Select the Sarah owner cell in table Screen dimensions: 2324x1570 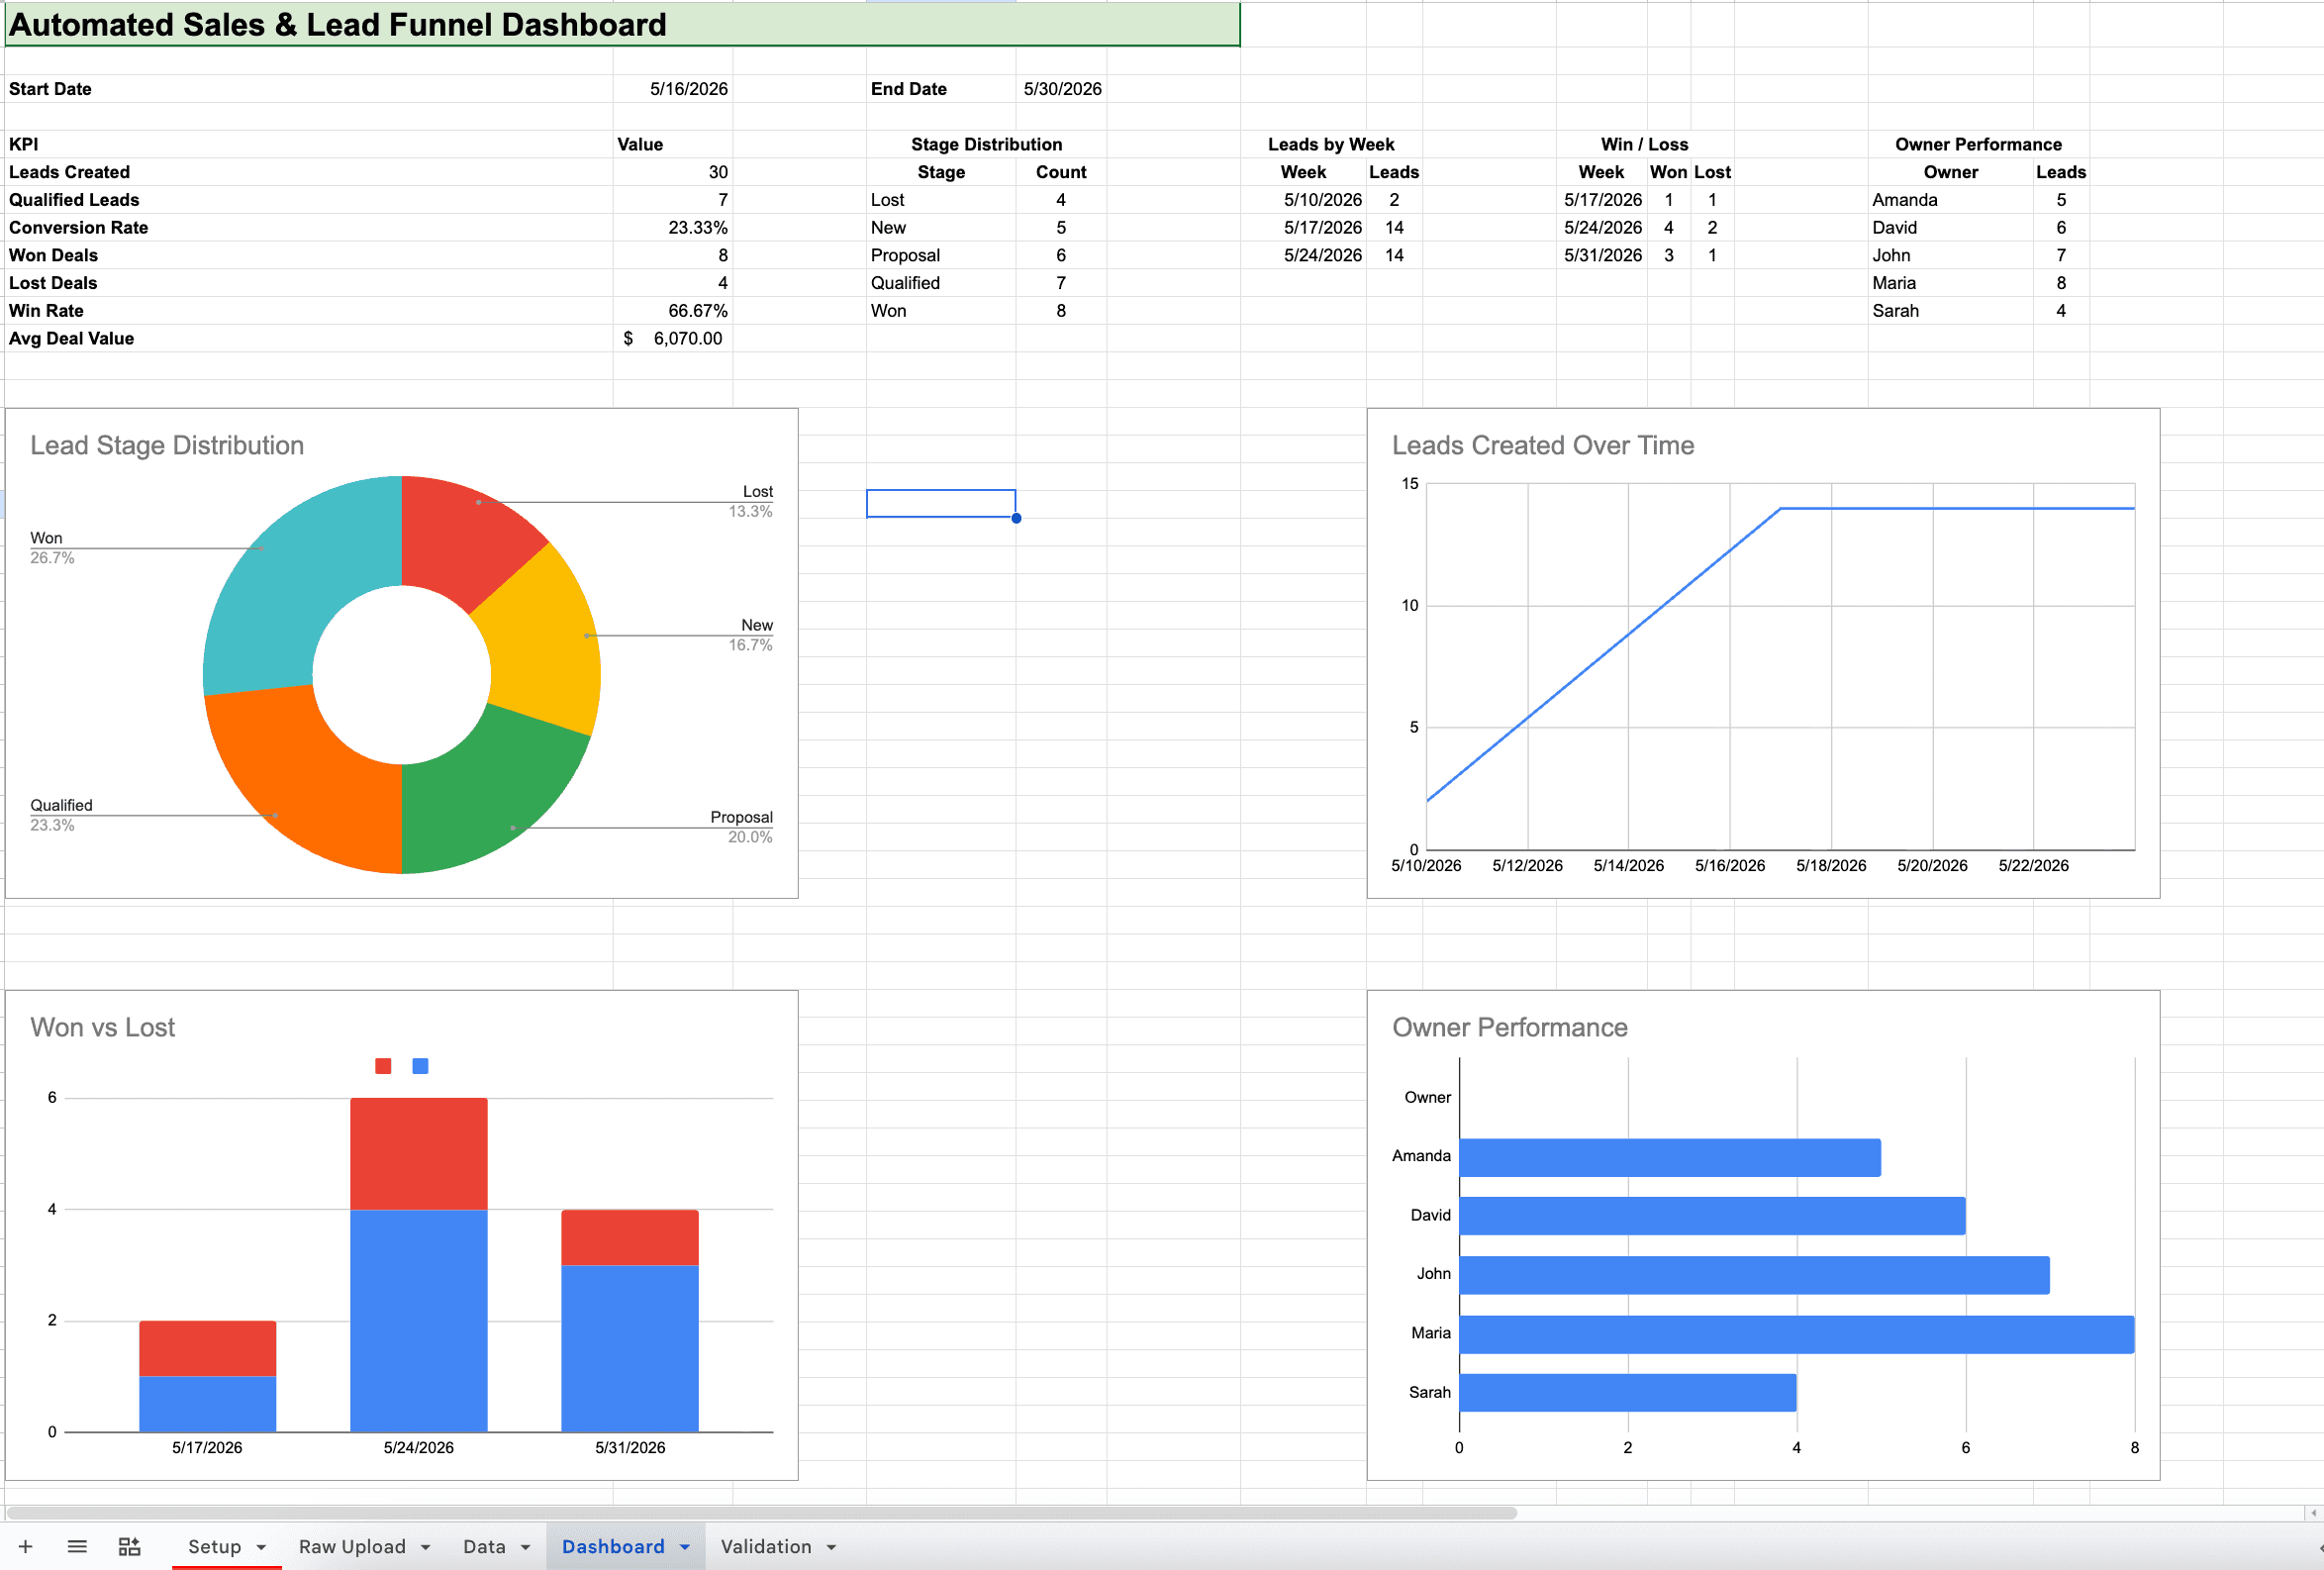coord(1950,311)
